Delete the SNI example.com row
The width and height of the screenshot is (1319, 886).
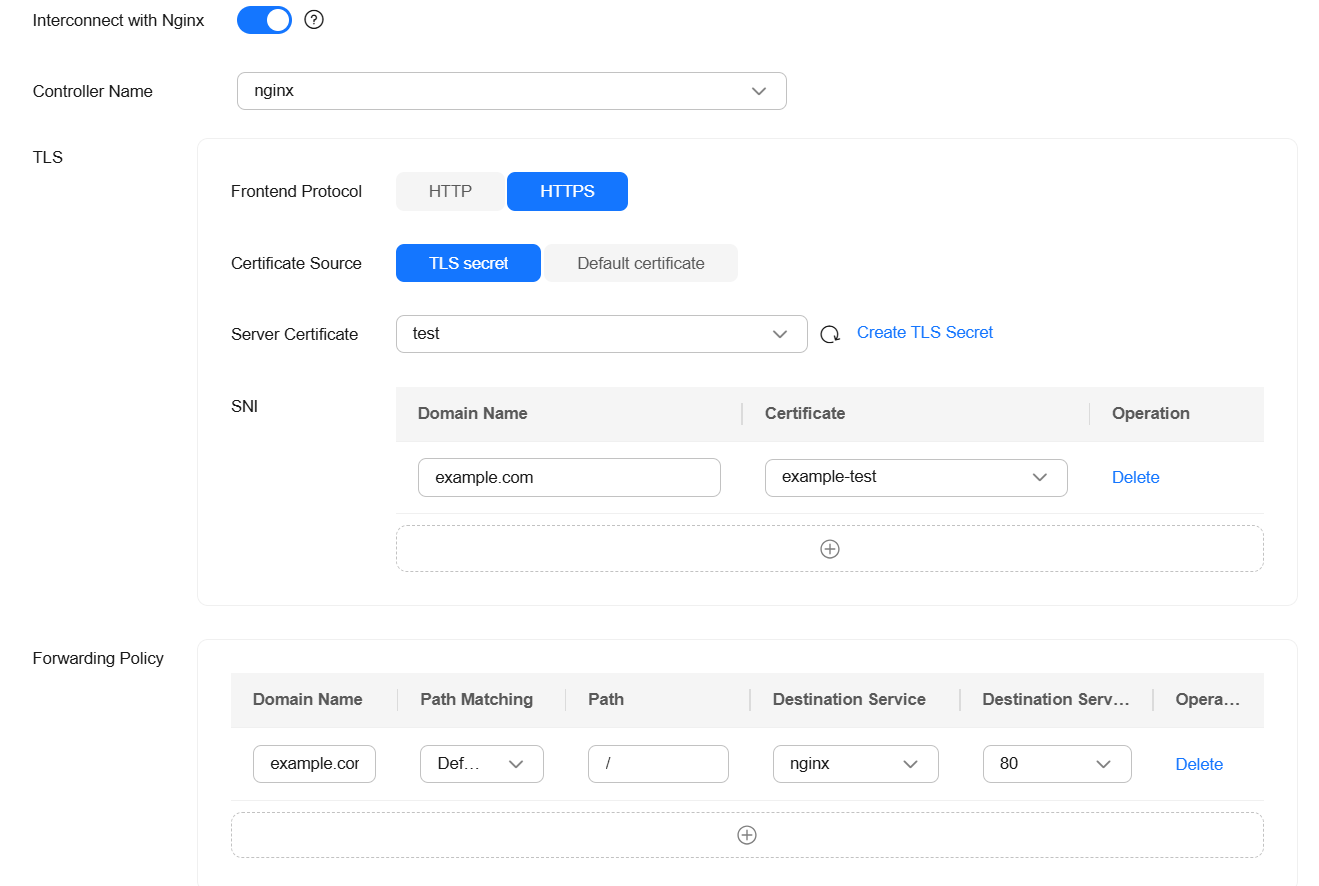1135,478
